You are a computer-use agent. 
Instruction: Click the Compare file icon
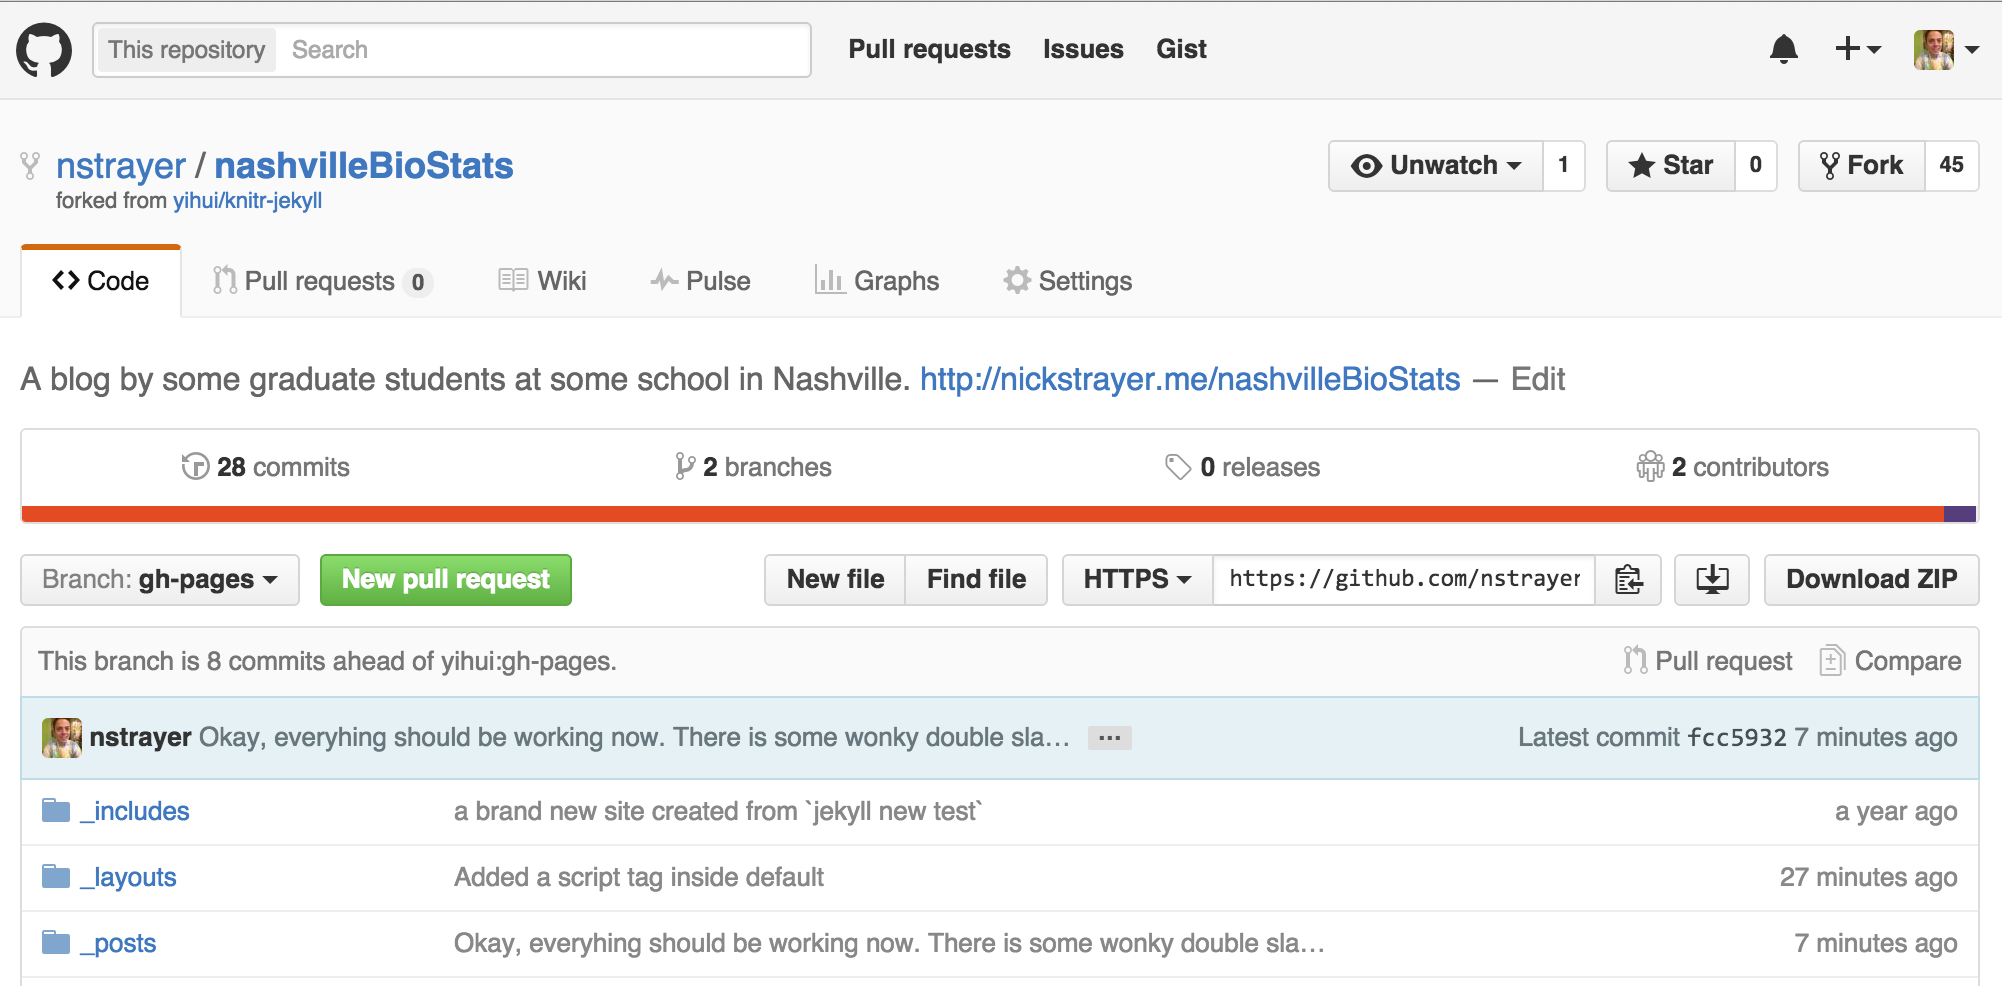tap(1831, 660)
